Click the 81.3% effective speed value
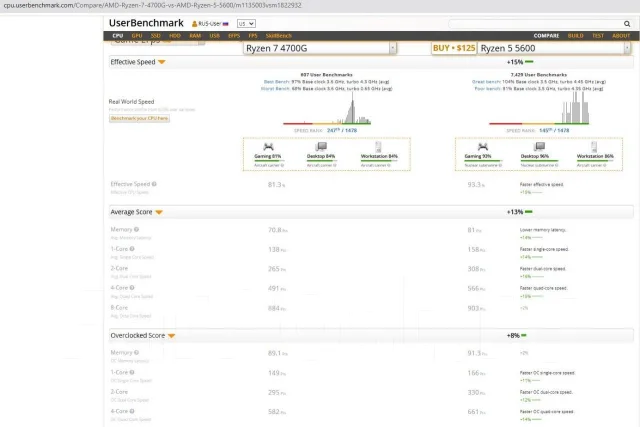The width and height of the screenshot is (640, 427). tap(276, 185)
